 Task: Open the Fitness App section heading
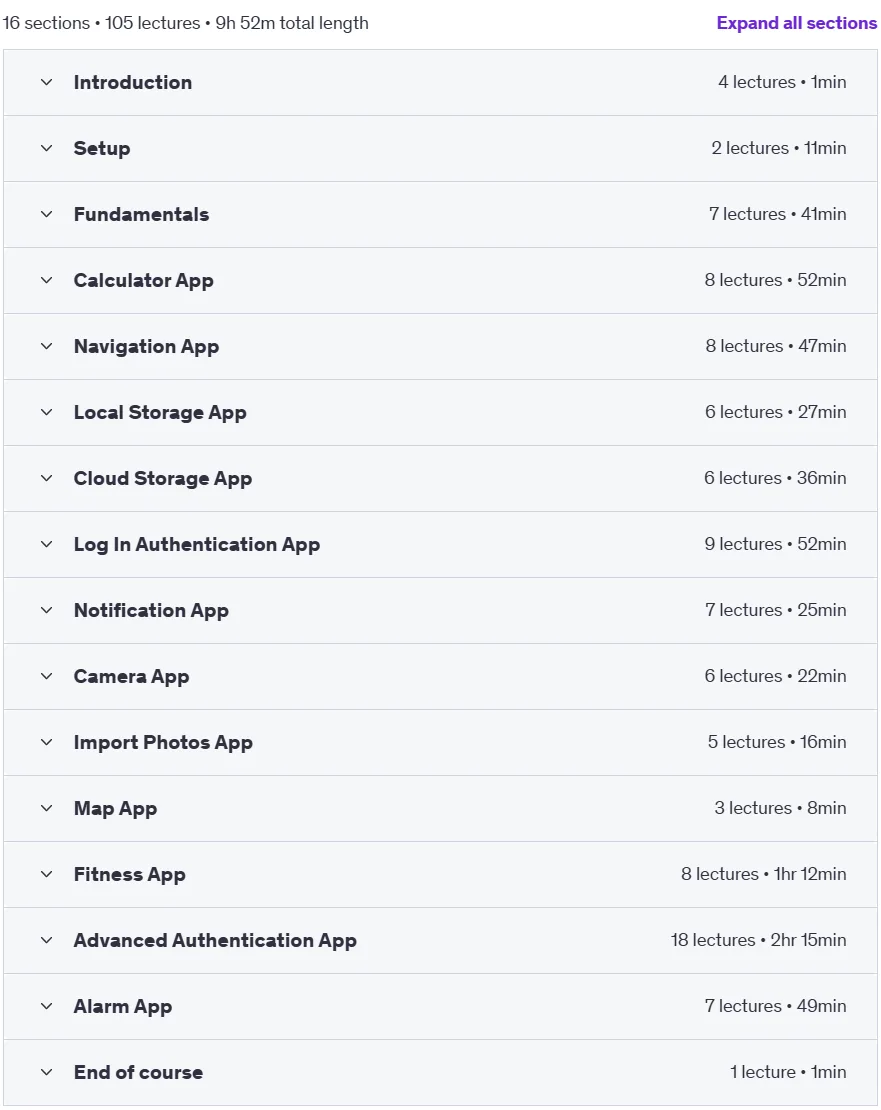[129, 874]
